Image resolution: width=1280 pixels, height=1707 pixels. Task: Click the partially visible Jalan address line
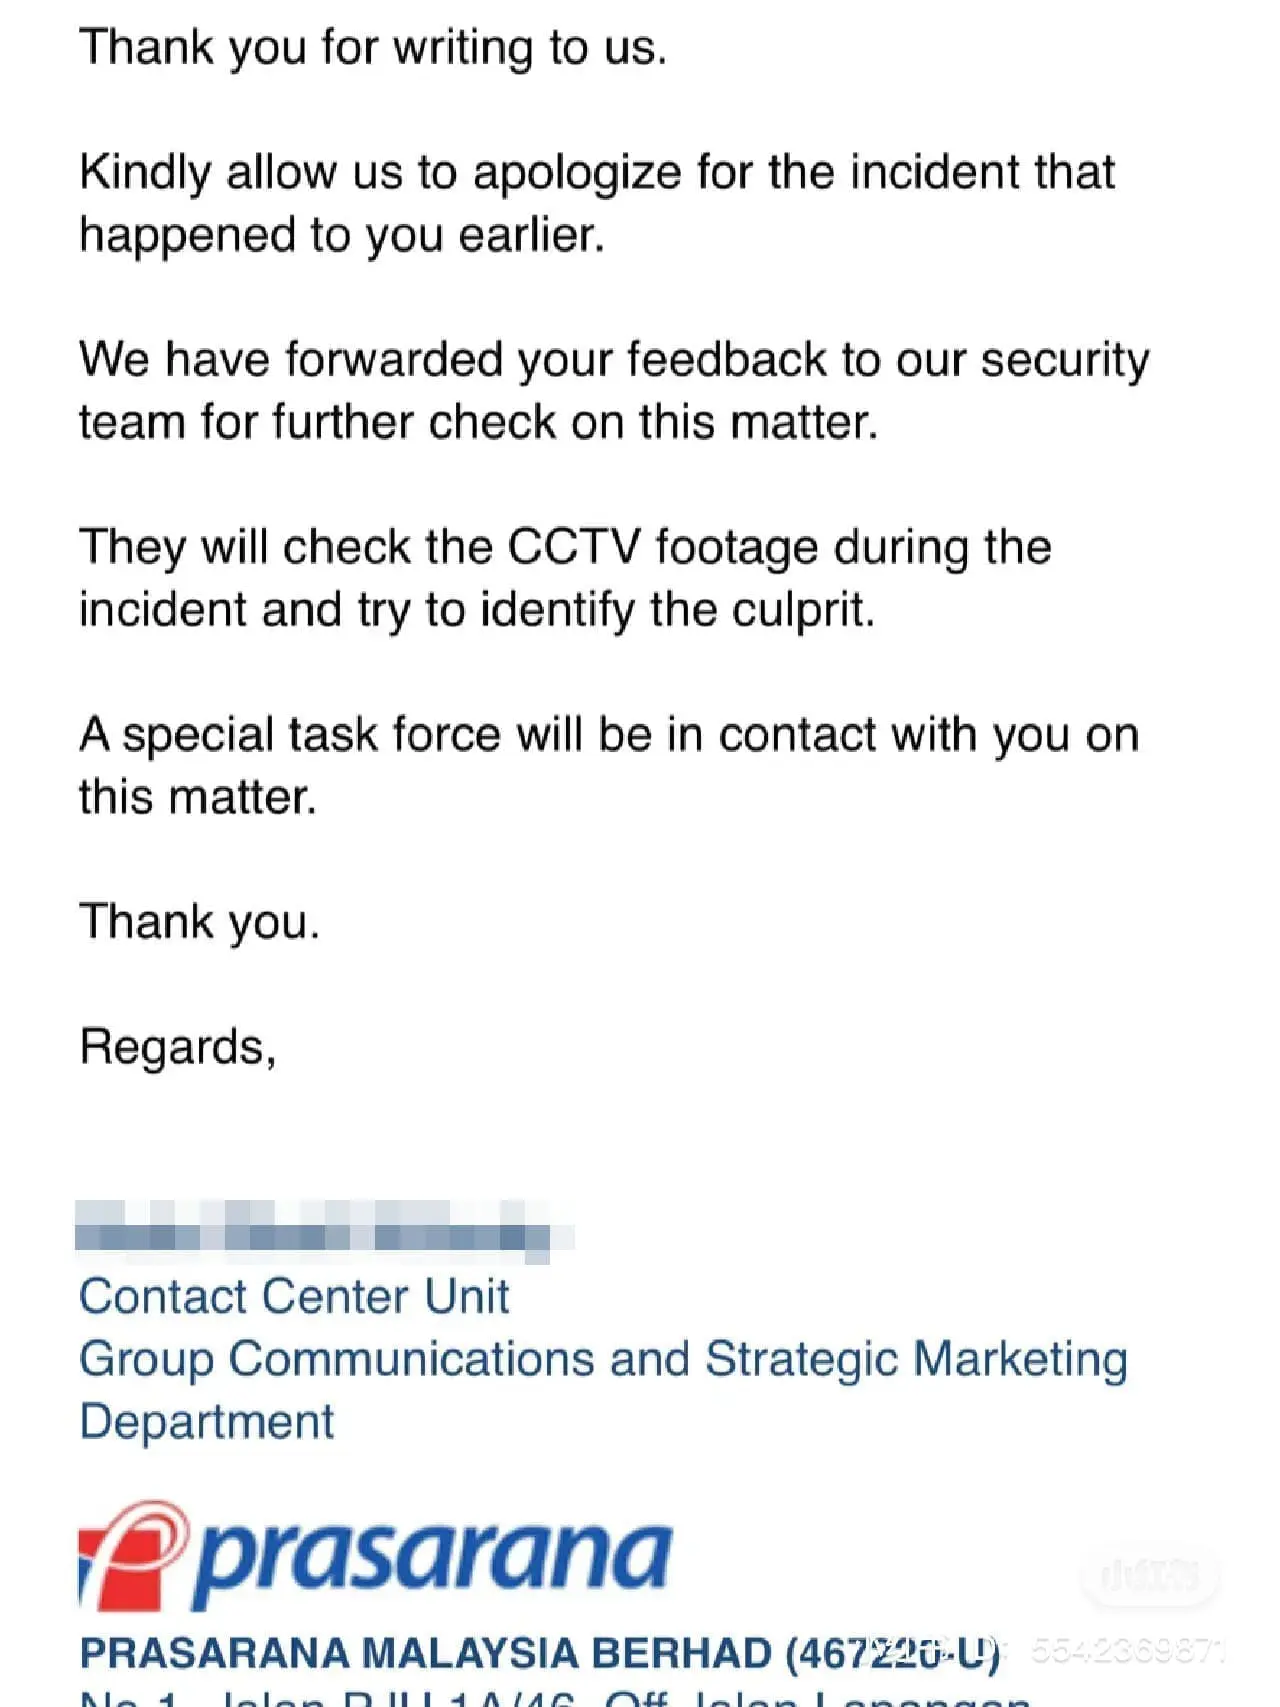[x=555, y=1698]
